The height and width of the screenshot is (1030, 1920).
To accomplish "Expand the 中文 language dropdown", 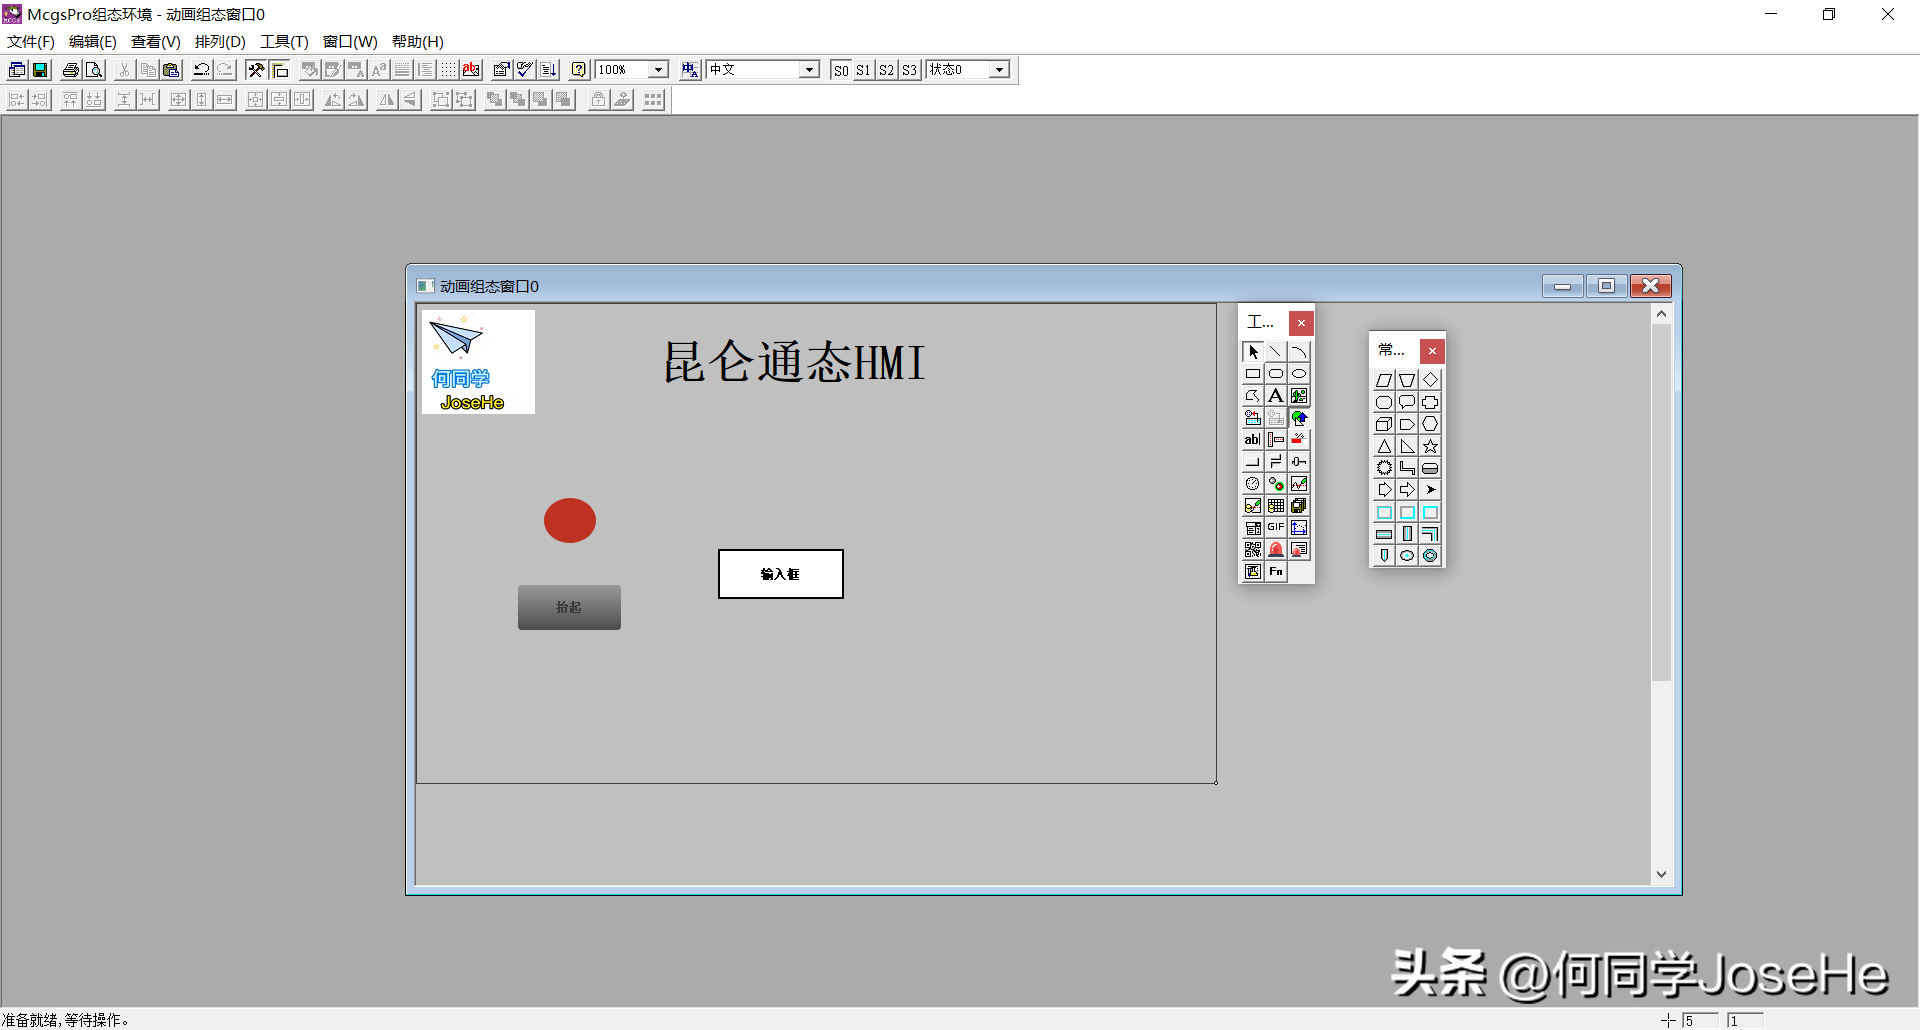I will pyautogui.click(x=809, y=70).
